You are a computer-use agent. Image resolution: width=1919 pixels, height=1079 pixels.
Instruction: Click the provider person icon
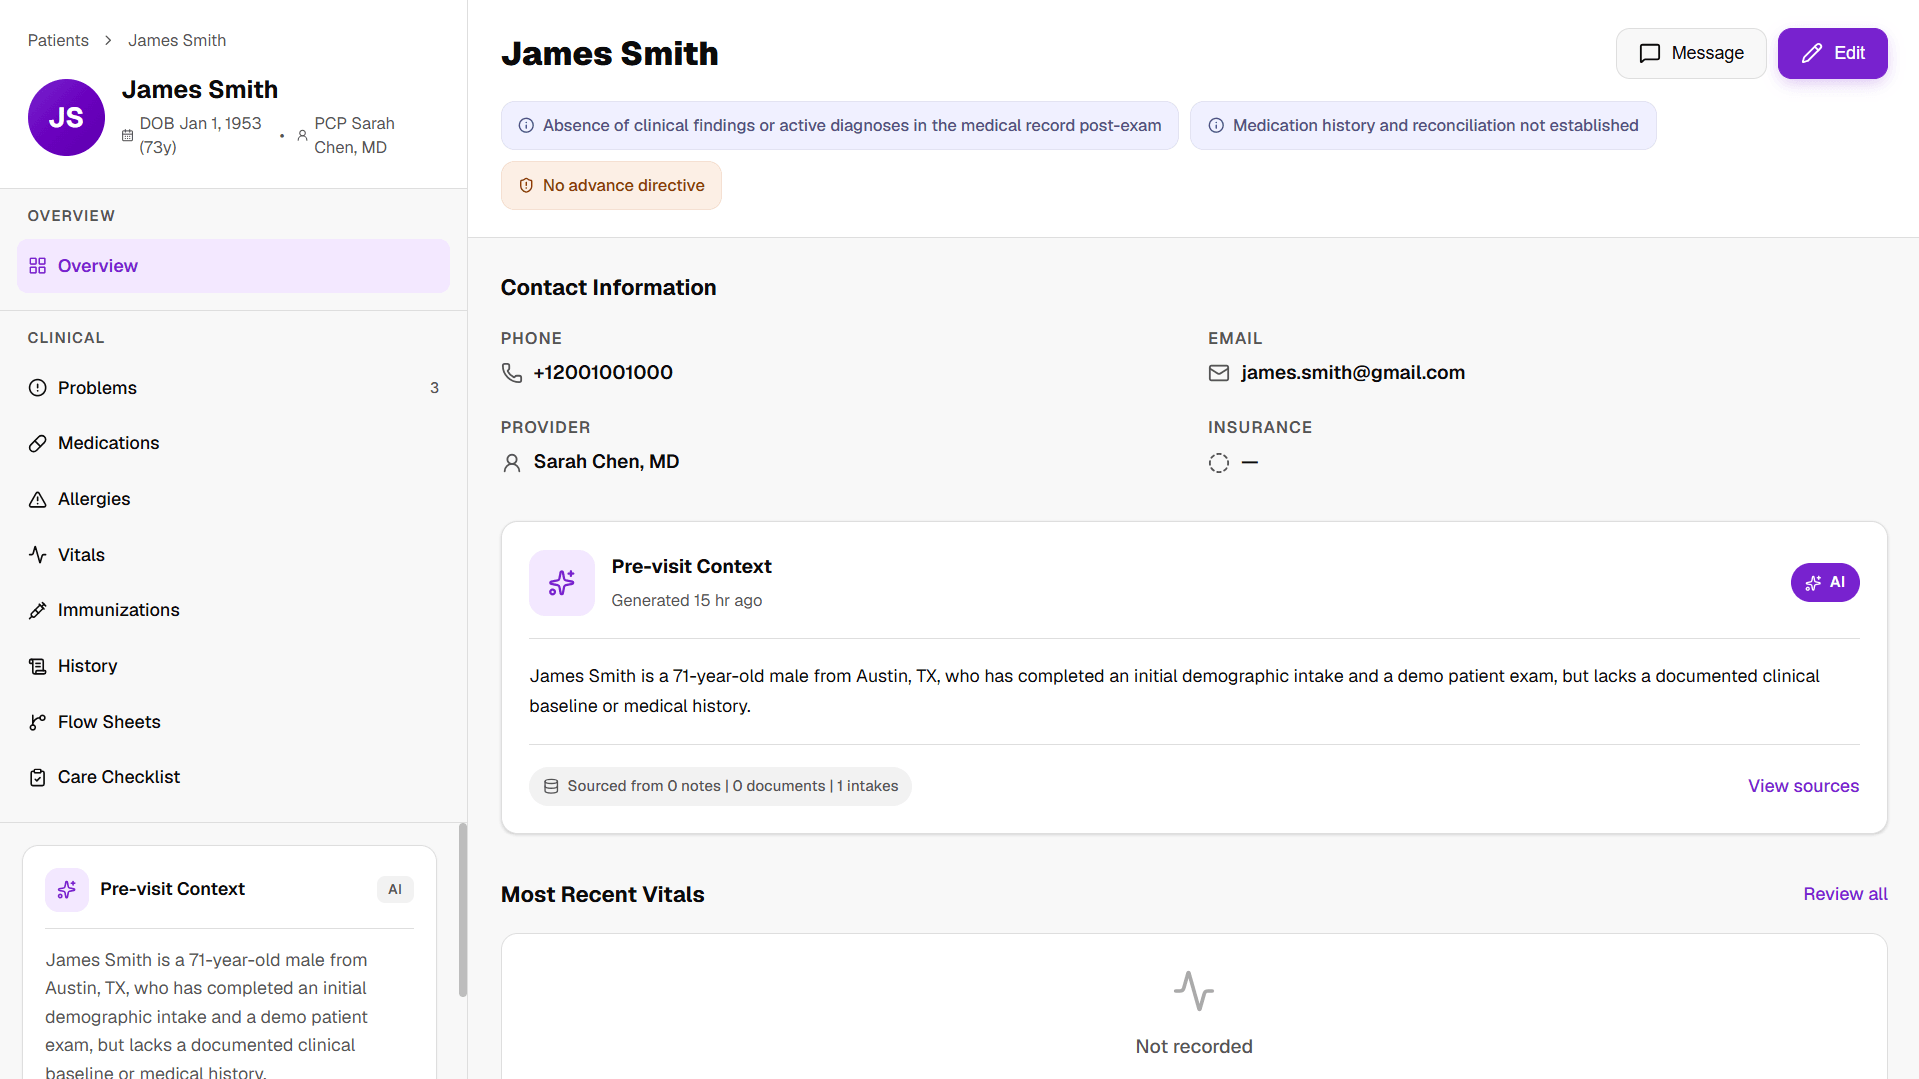pyautogui.click(x=512, y=463)
